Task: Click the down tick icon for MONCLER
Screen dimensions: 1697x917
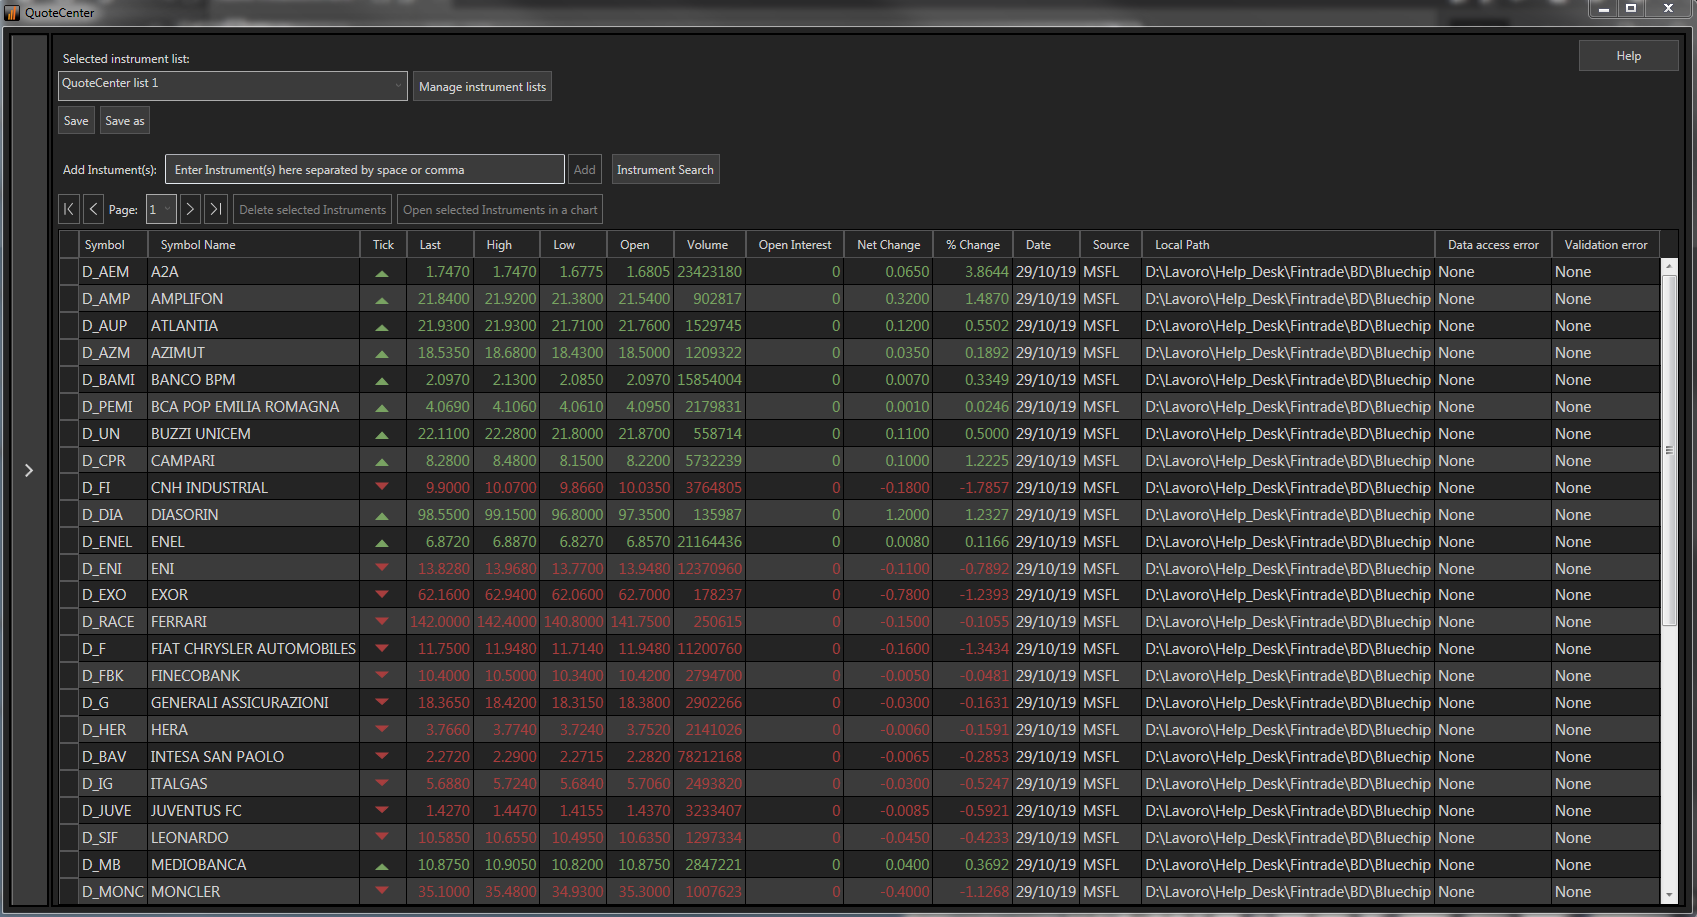Action: coord(381,890)
